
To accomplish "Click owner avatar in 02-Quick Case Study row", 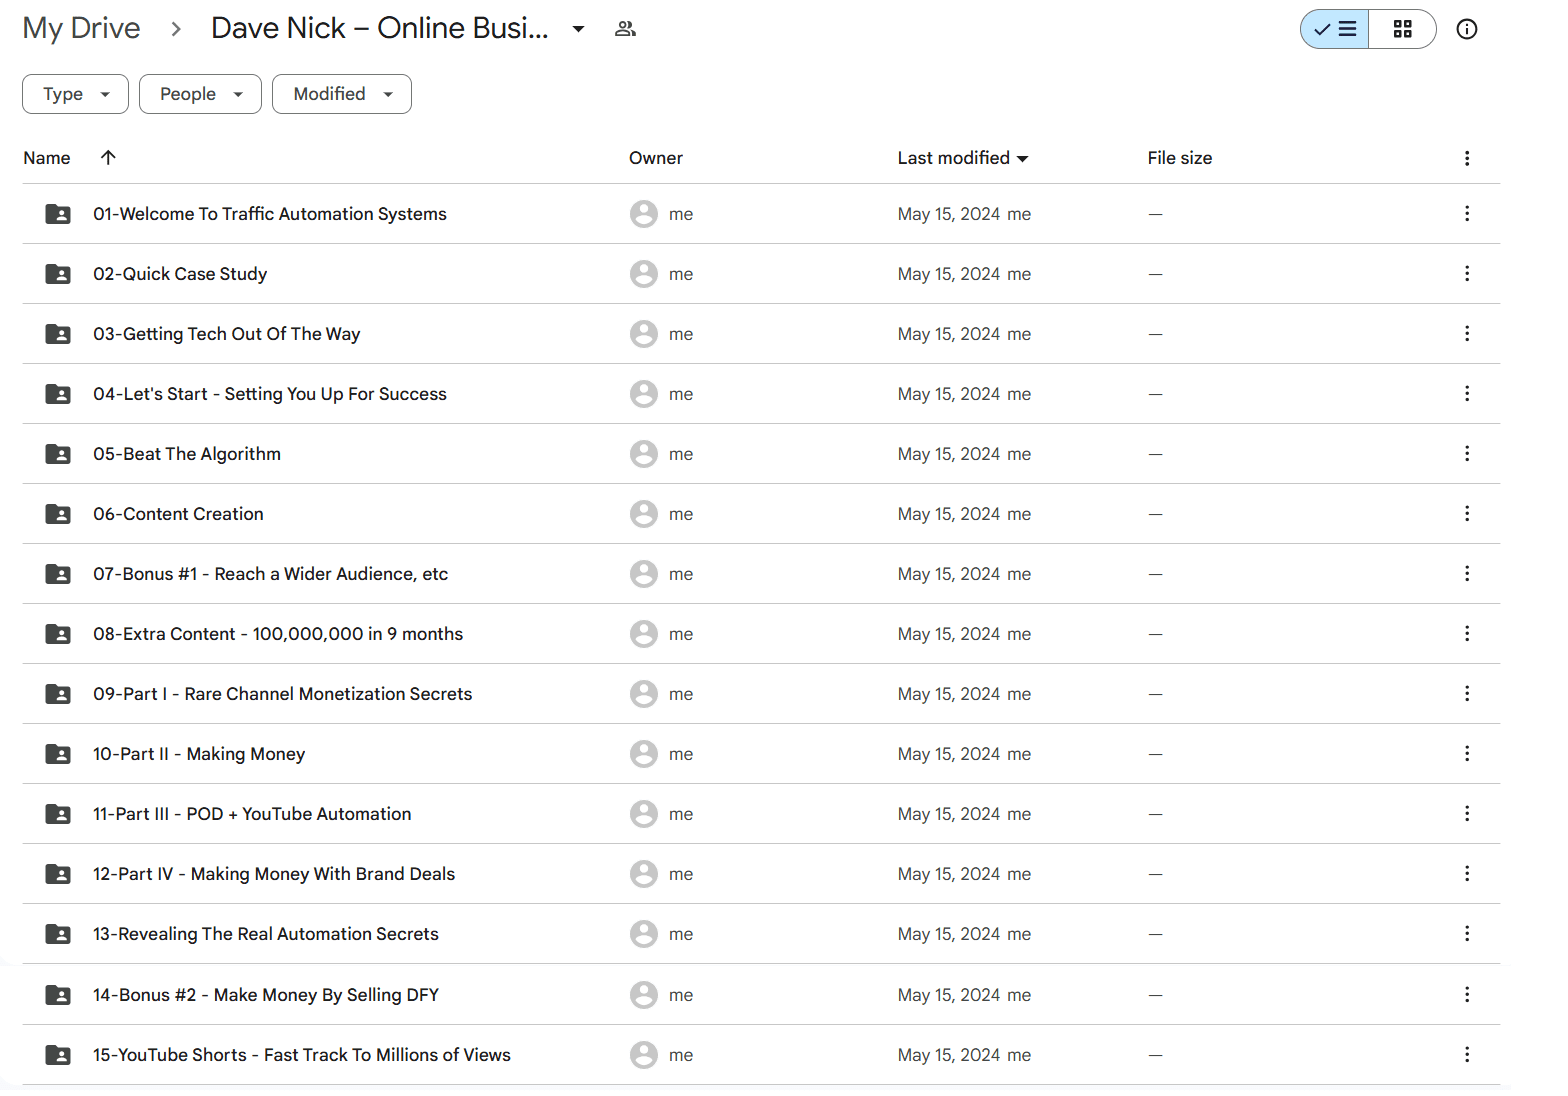I will pyautogui.click(x=643, y=274).
